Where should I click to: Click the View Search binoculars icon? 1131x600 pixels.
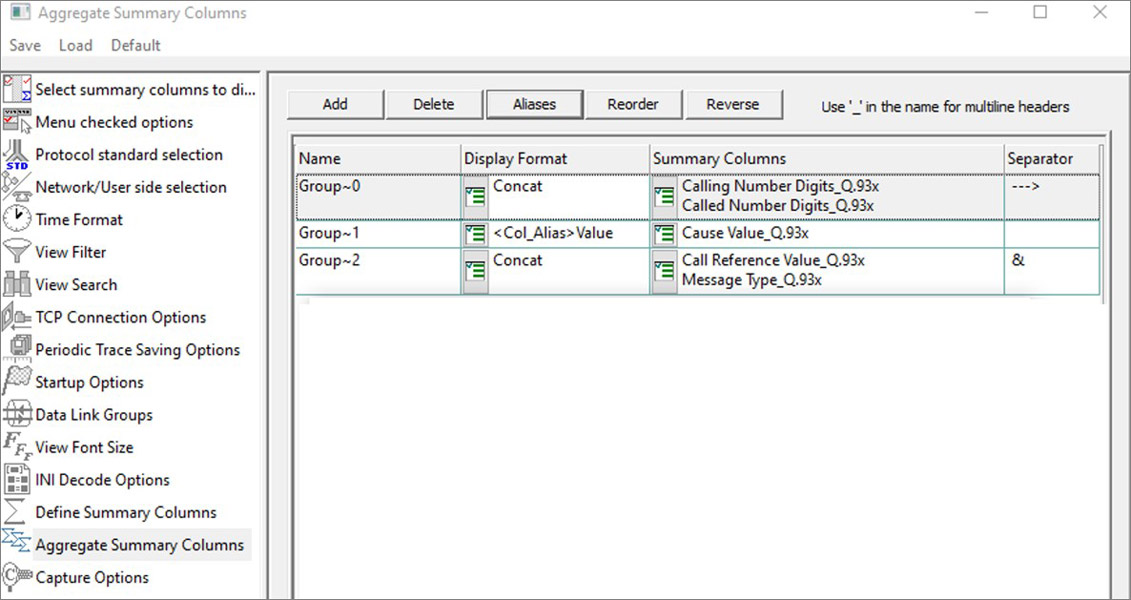click(17, 284)
